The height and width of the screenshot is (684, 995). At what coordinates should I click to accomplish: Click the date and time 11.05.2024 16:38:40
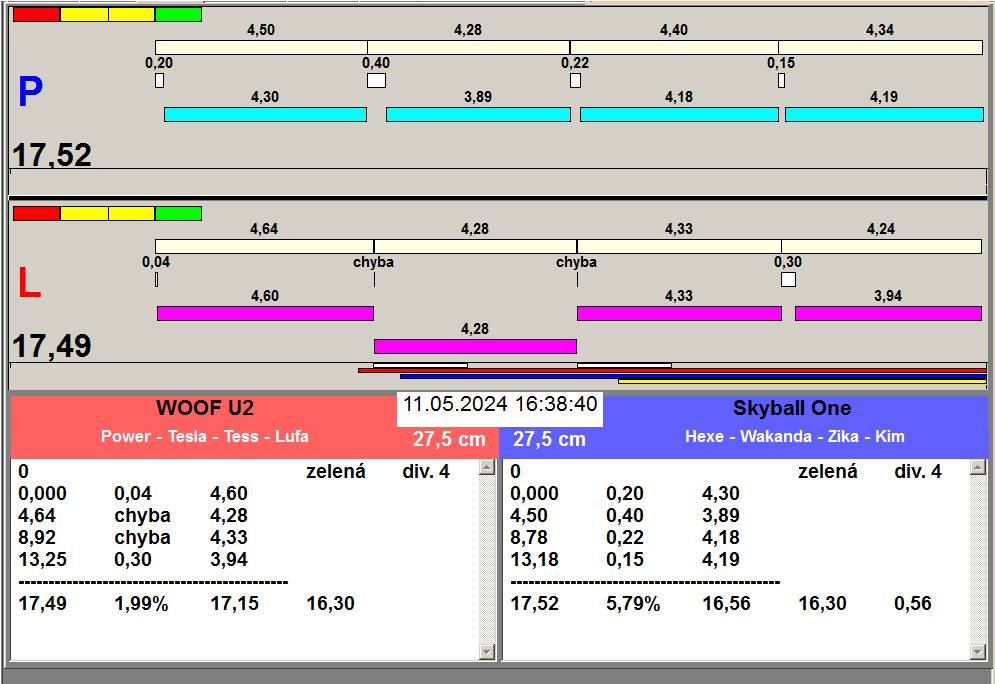pyautogui.click(x=500, y=404)
